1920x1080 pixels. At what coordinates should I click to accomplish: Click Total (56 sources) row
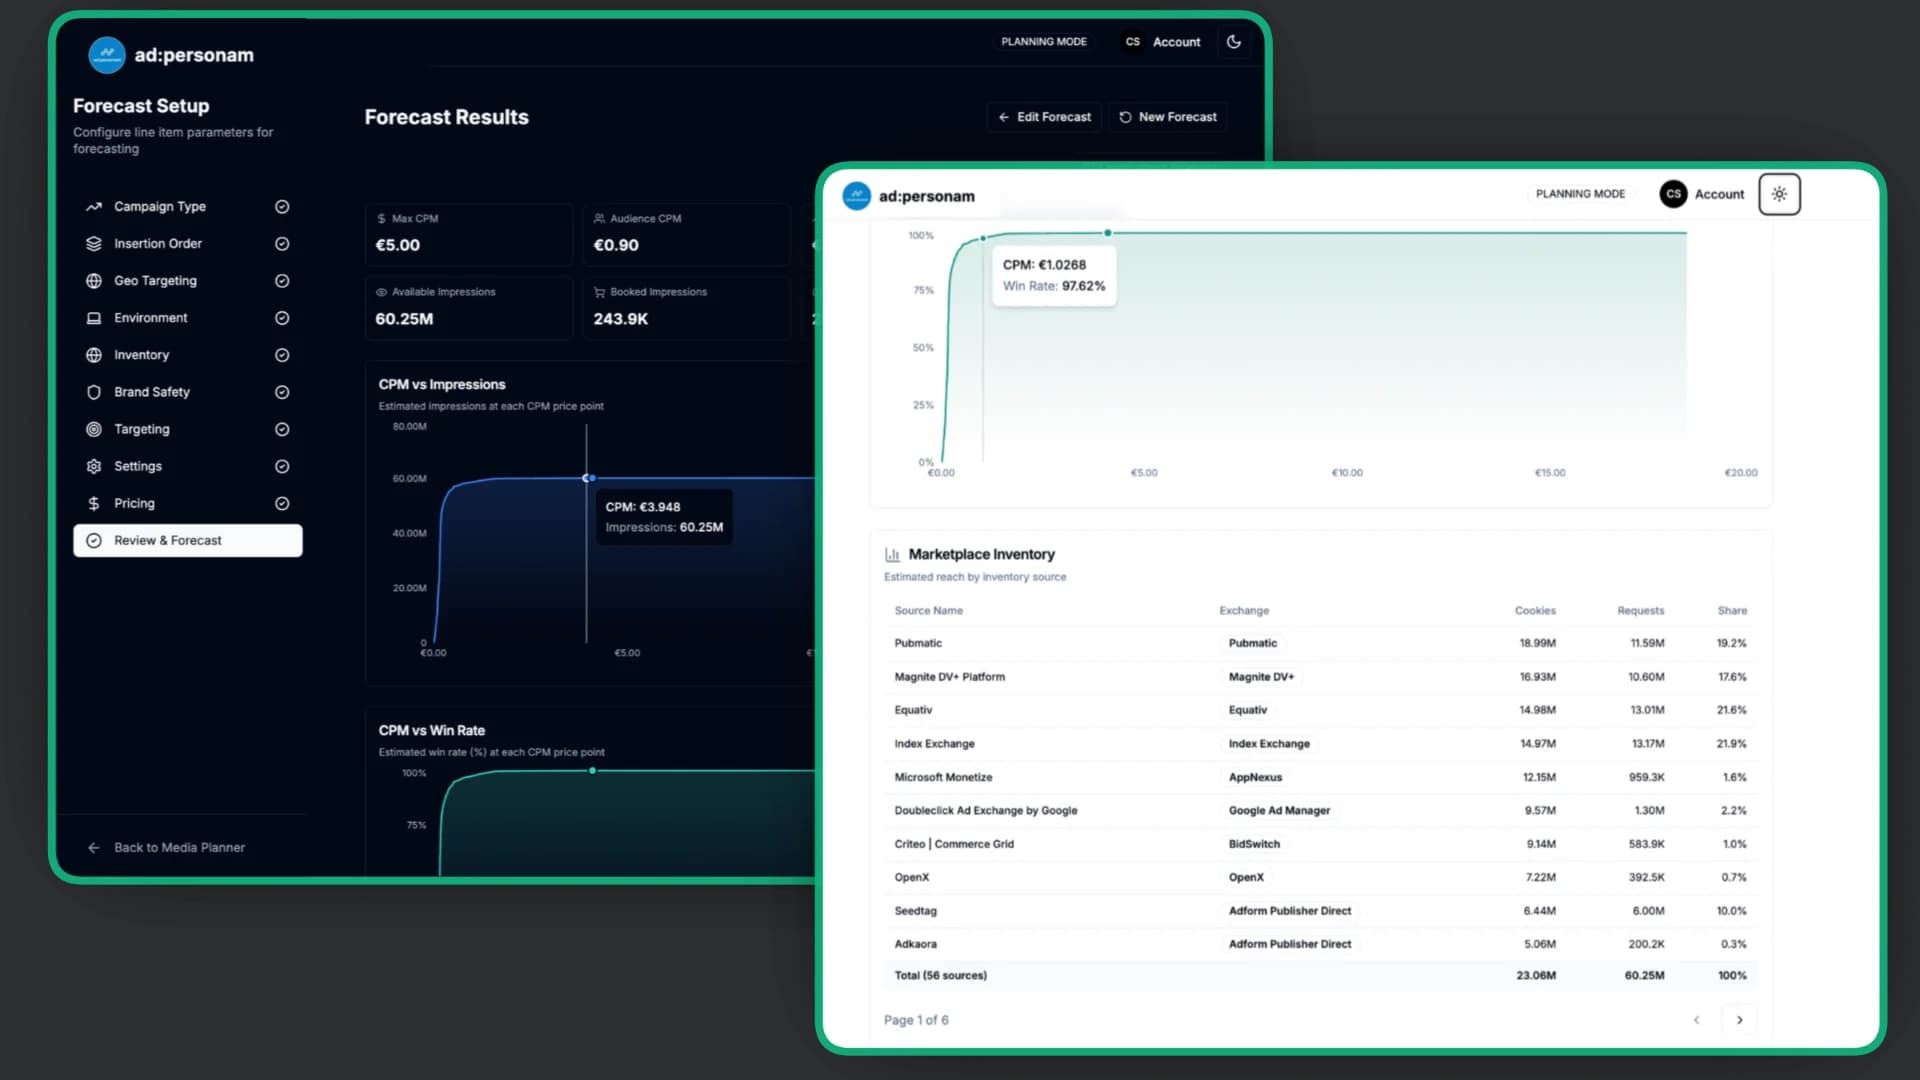1320,975
